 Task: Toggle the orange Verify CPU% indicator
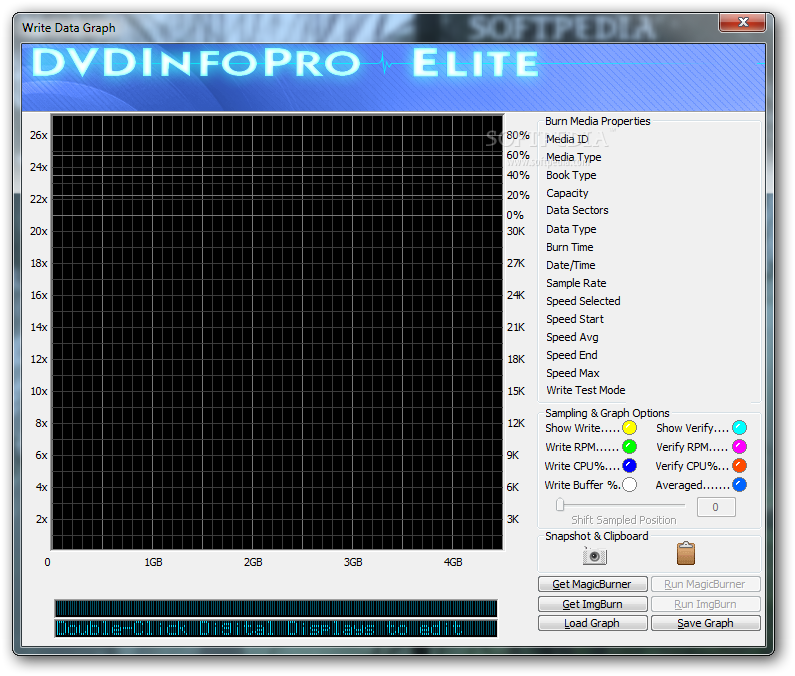pyautogui.click(x=739, y=466)
